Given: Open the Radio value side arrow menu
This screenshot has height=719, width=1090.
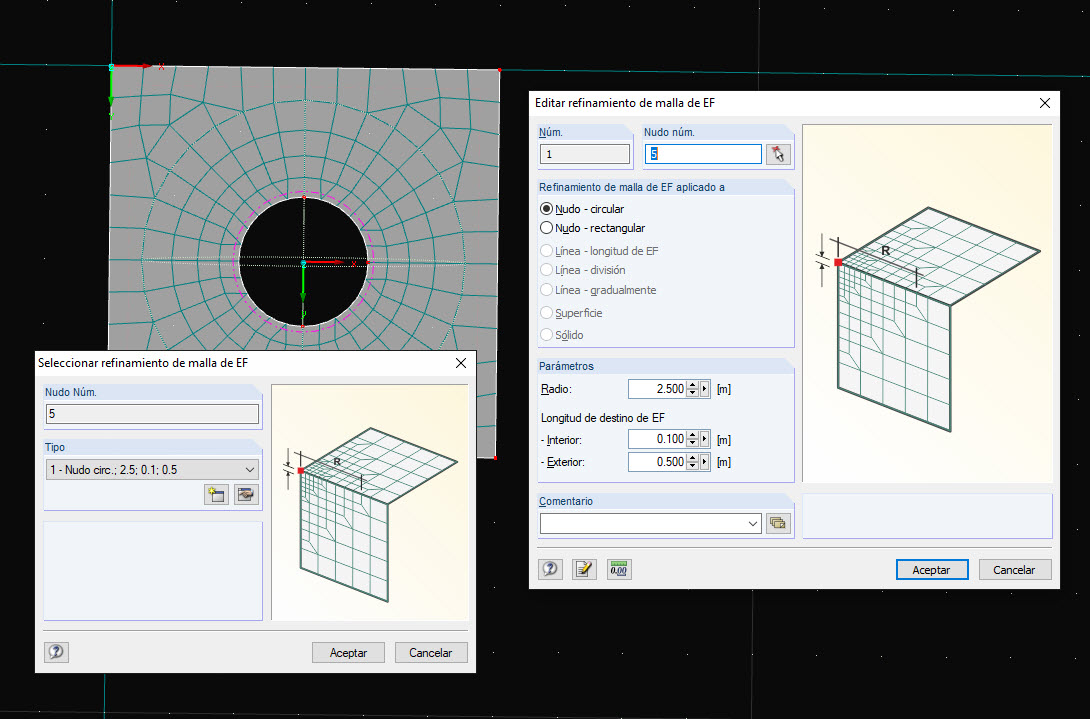Looking at the screenshot, I should 705,389.
